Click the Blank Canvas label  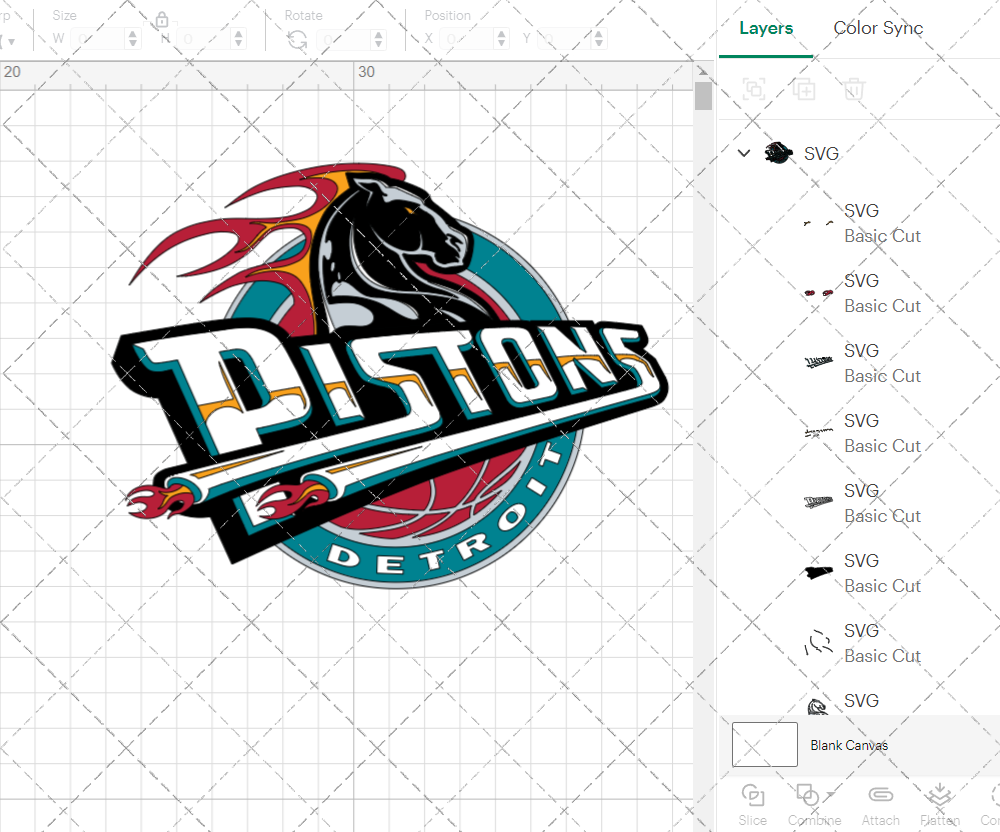pos(849,745)
